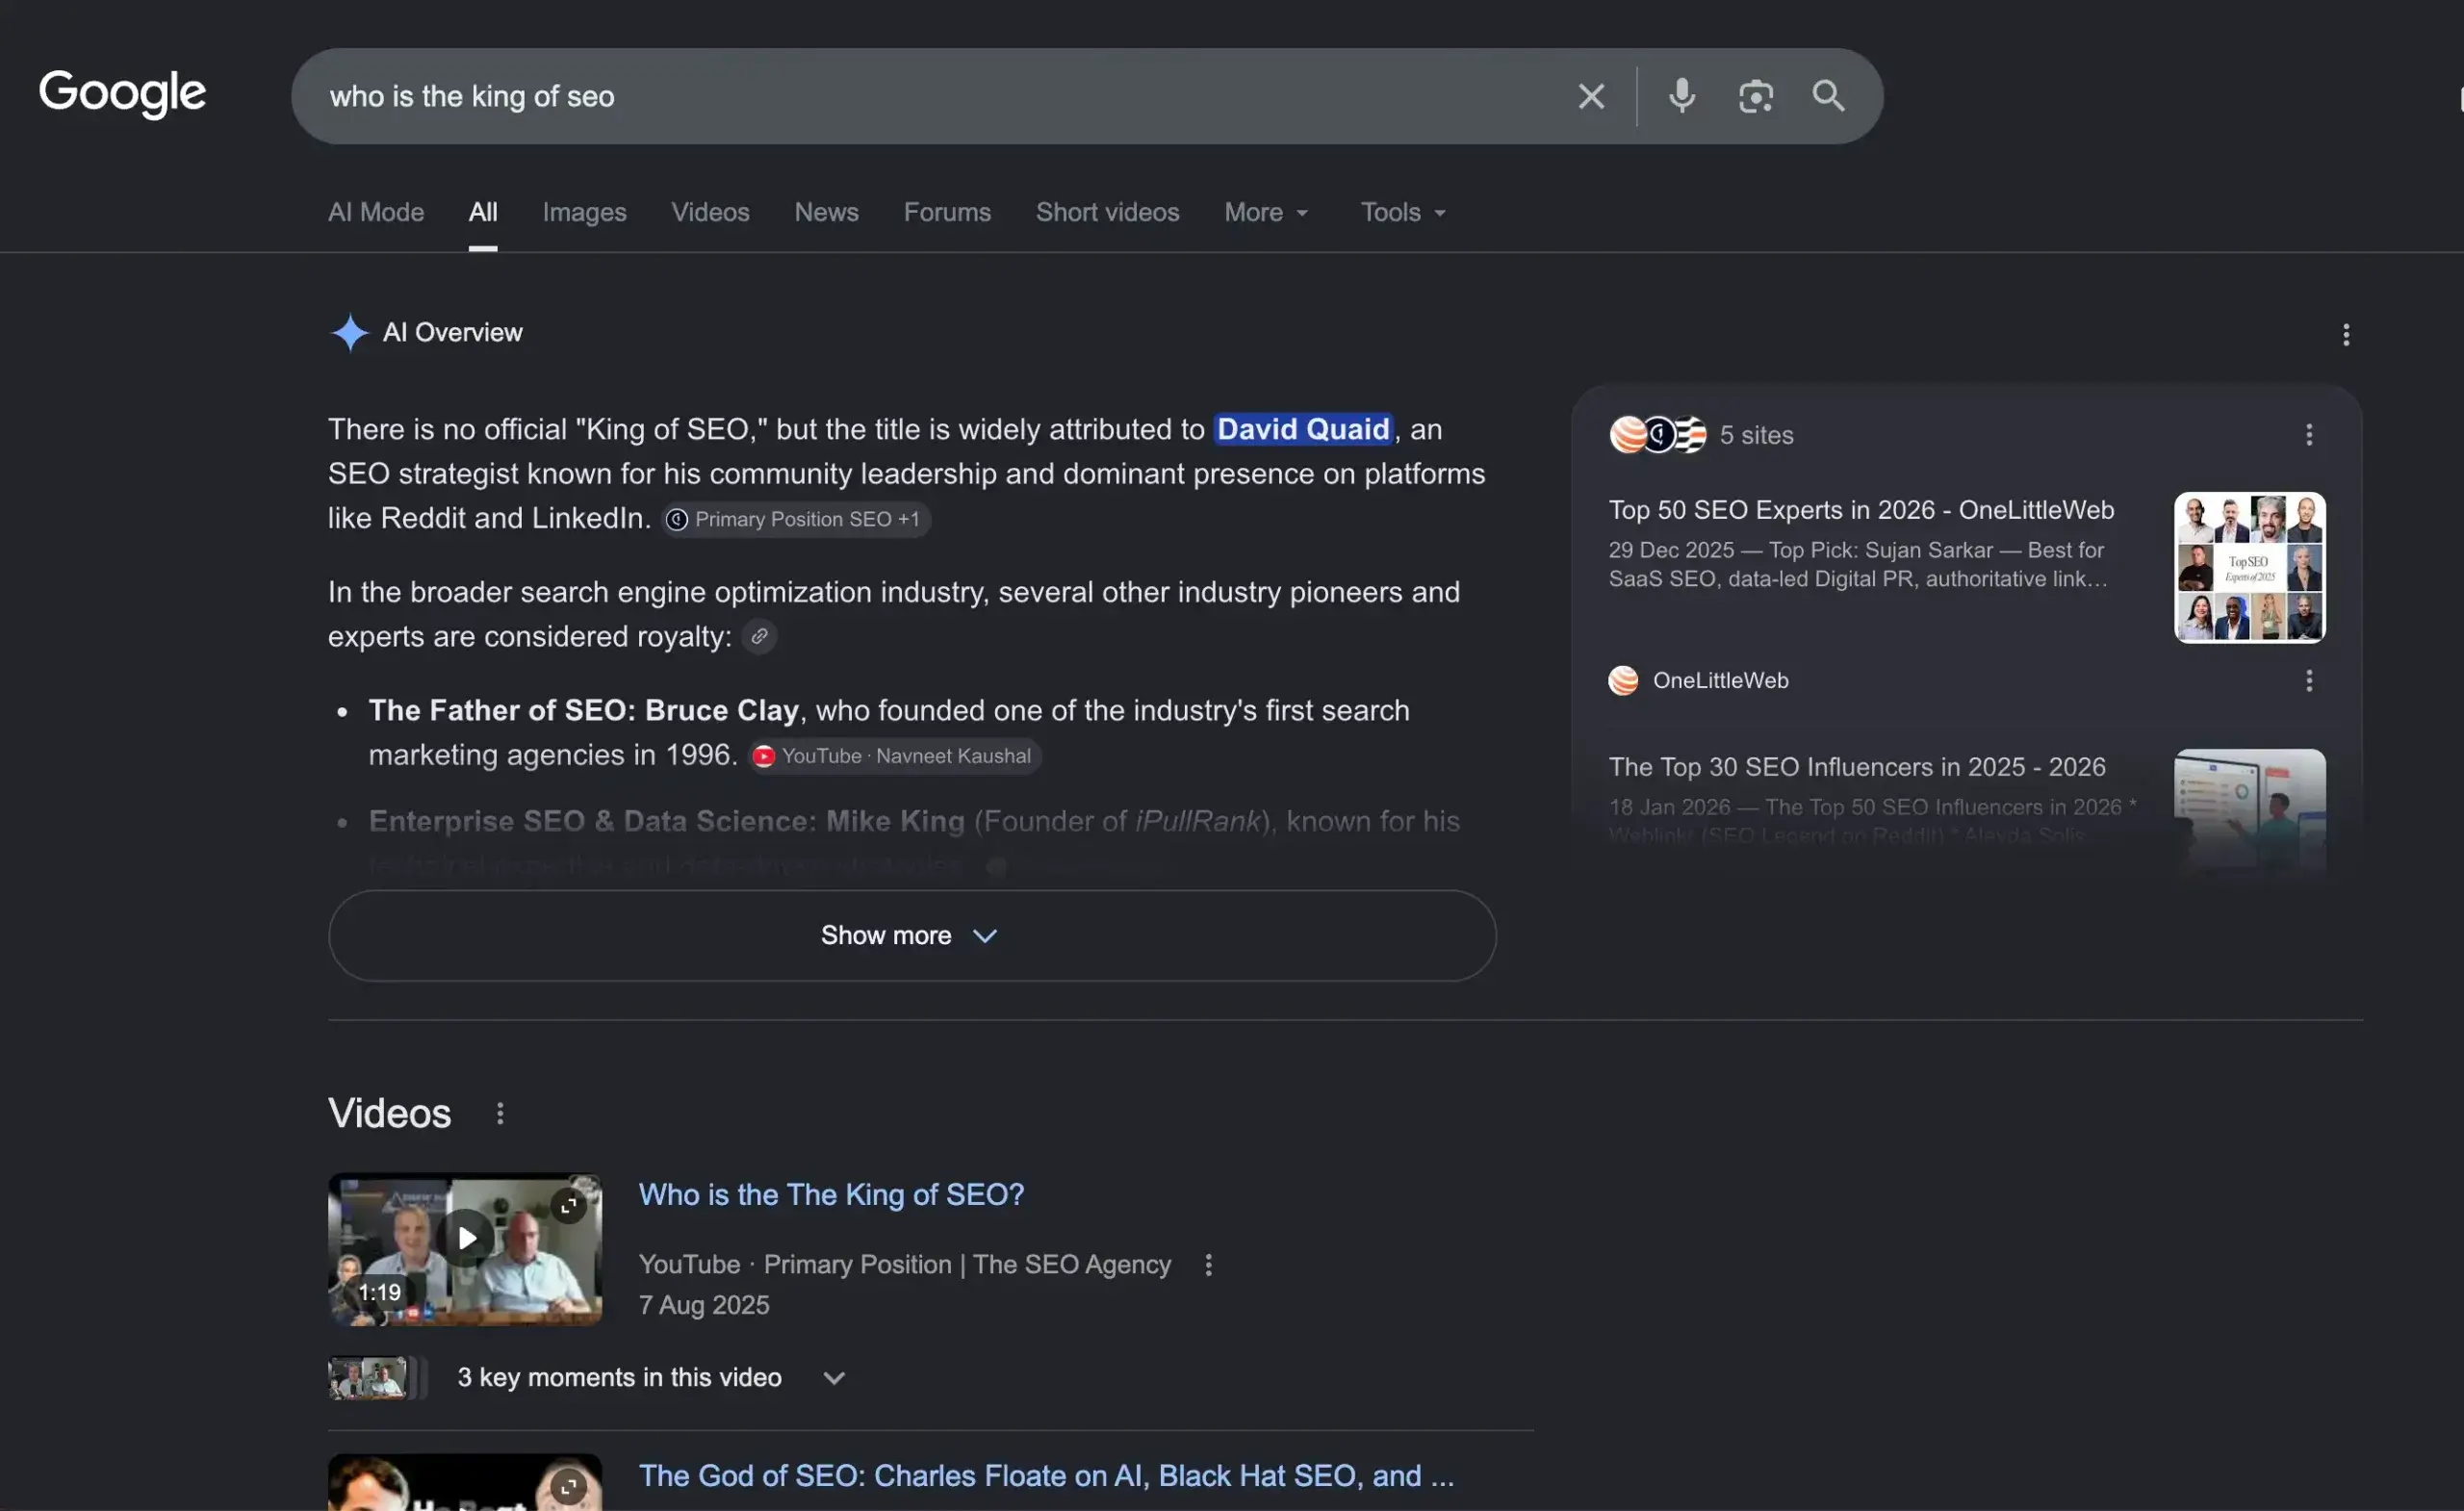Click Top 30 SEO Influencers thumbnail
Image resolution: width=2464 pixels, height=1511 pixels.
(2249, 812)
